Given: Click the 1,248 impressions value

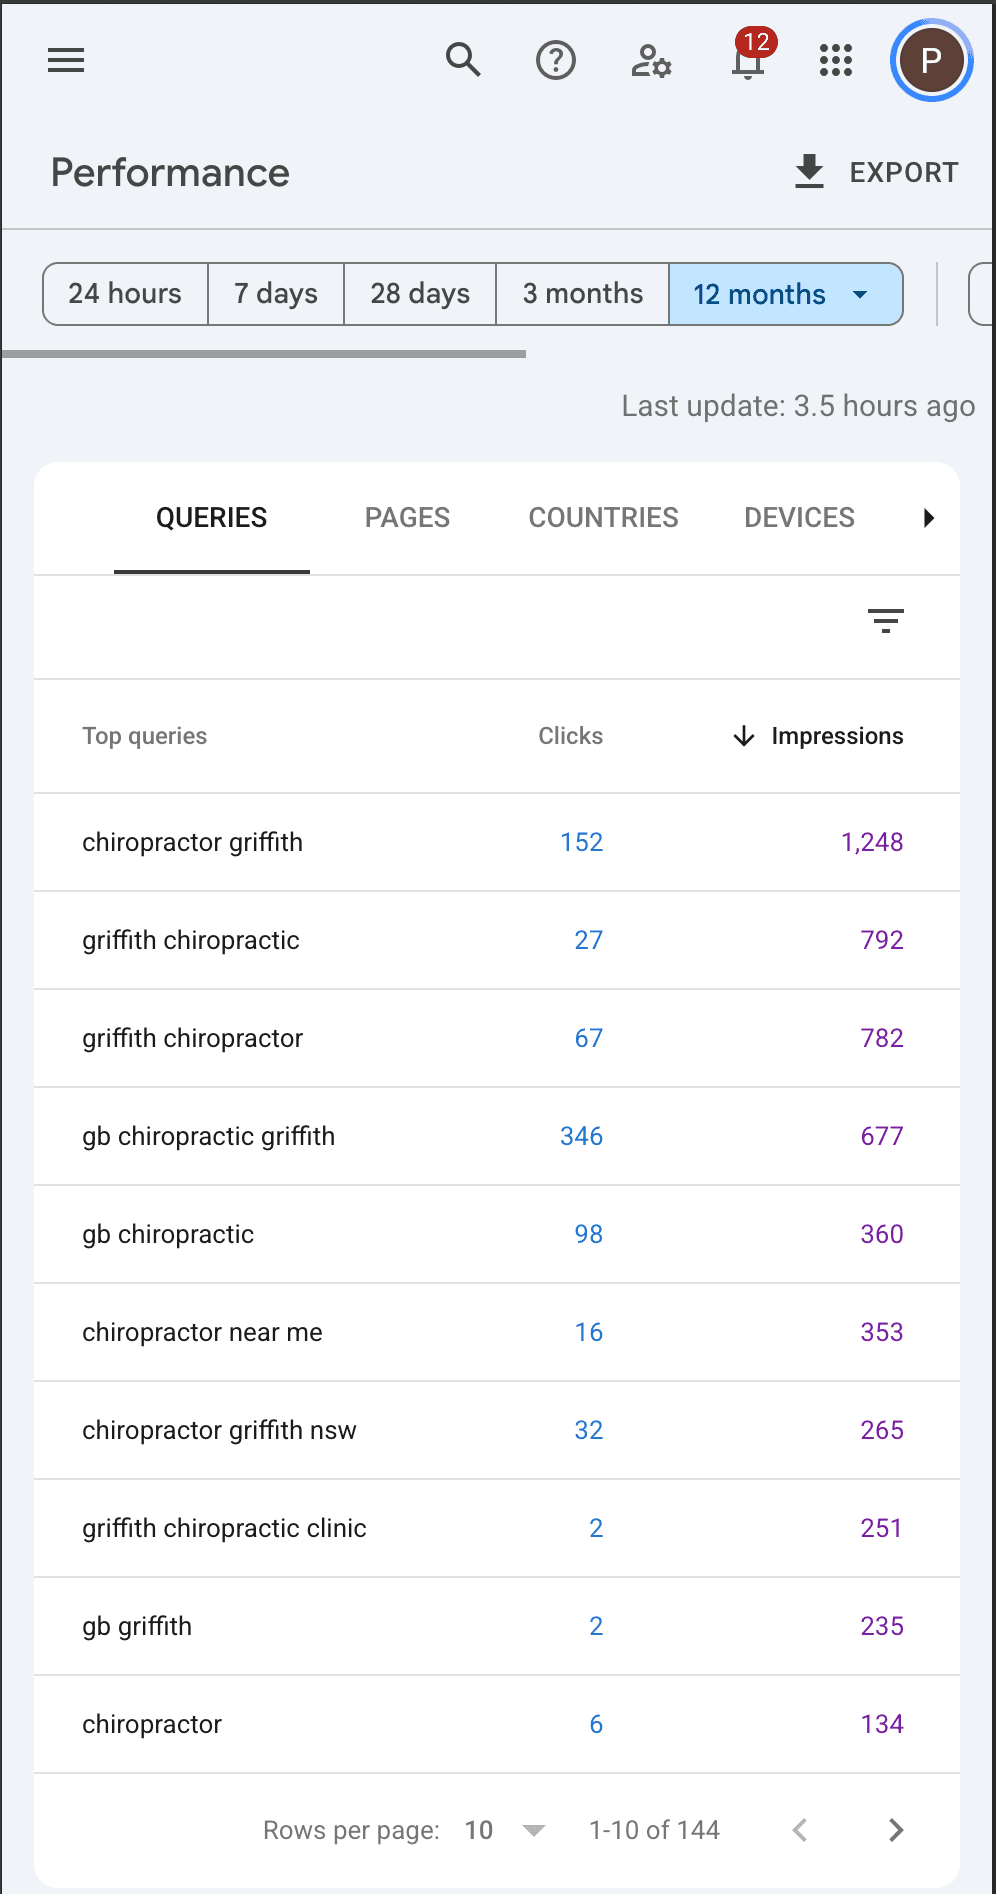Looking at the screenshot, I should pyautogui.click(x=872, y=842).
